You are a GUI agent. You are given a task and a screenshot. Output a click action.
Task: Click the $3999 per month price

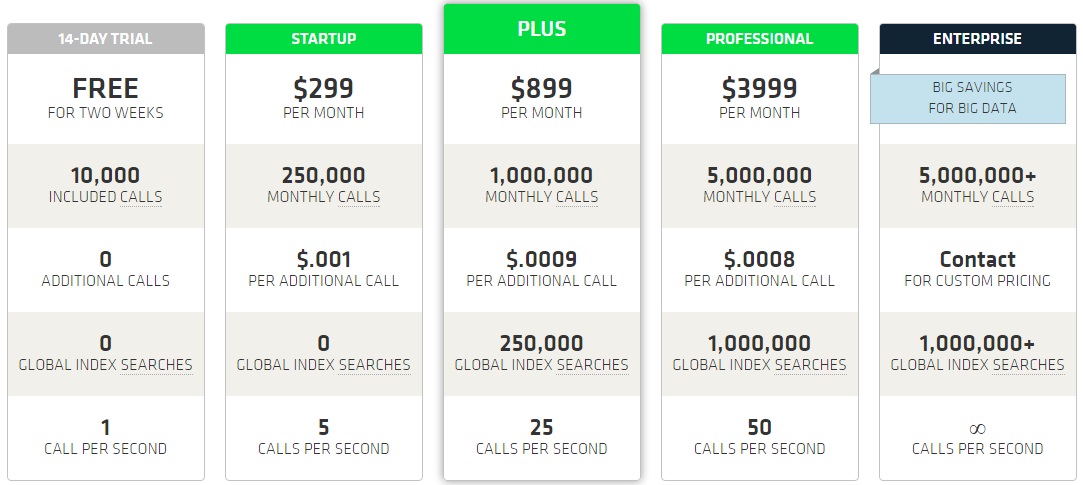coord(760,97)
